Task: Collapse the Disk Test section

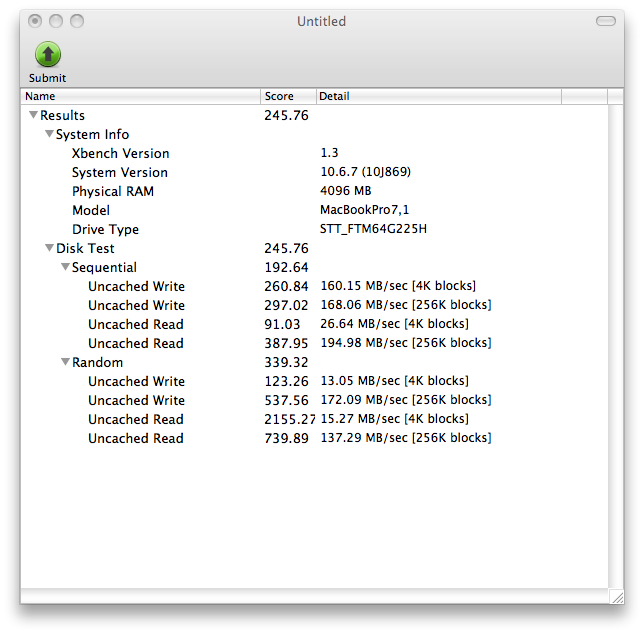Action: (49, 248)
